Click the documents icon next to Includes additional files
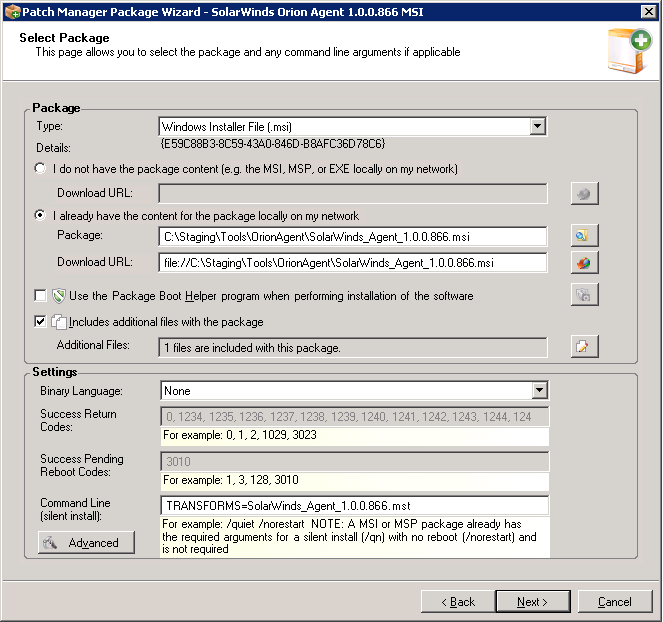 [59, 322]
